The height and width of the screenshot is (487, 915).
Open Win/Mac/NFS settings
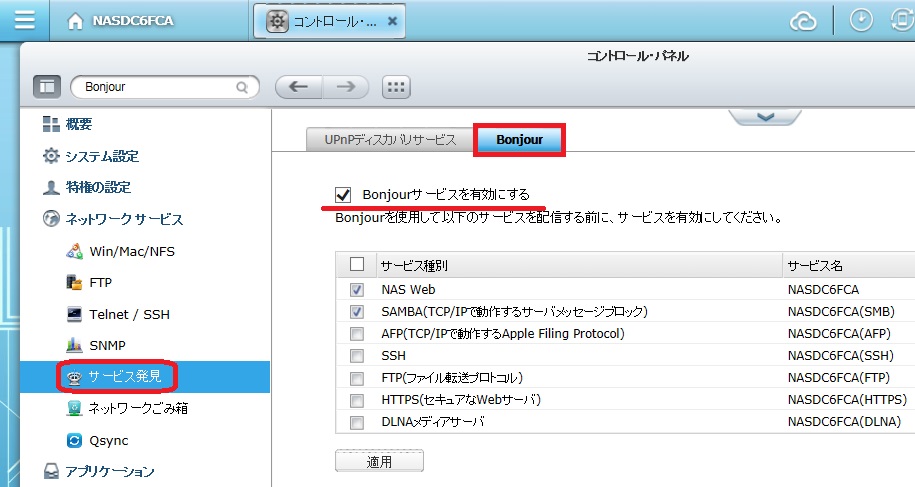[120, 251]
